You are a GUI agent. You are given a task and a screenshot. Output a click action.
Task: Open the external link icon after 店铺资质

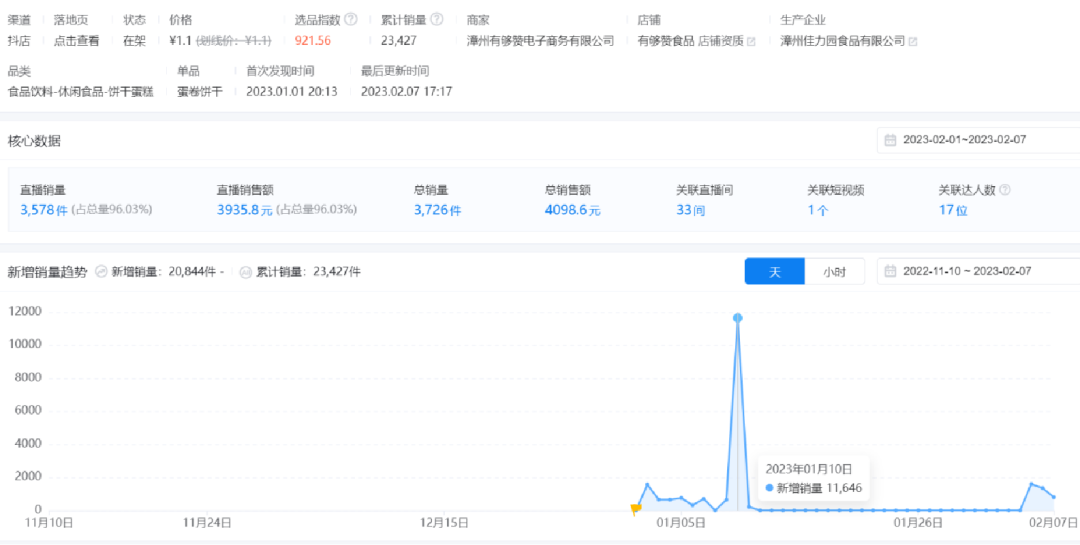[x=751, y=41]
